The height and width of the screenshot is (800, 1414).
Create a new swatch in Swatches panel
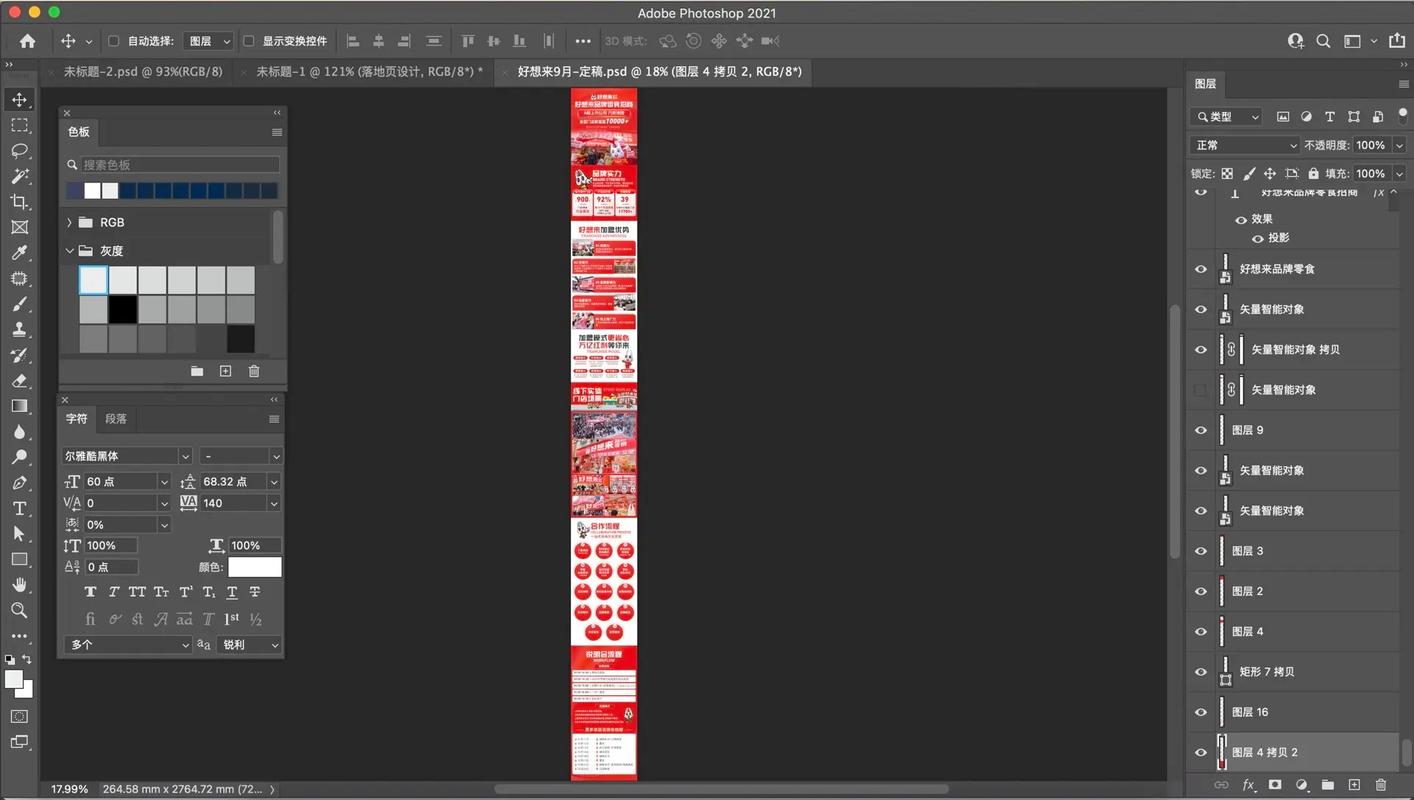(x=226, y=371)
